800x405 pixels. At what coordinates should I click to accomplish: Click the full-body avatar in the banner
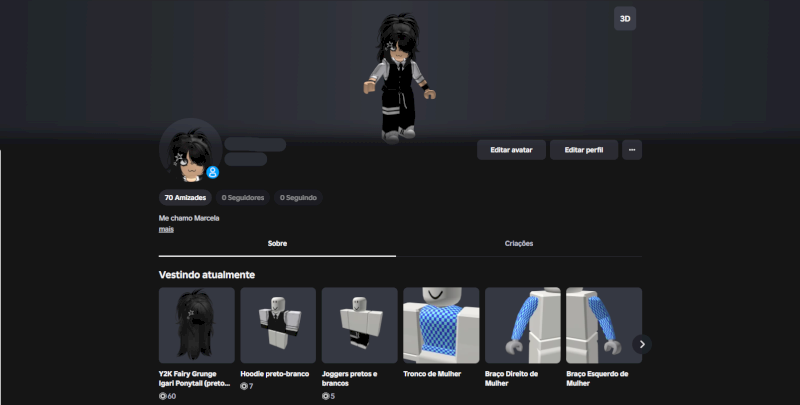(399, 77)
